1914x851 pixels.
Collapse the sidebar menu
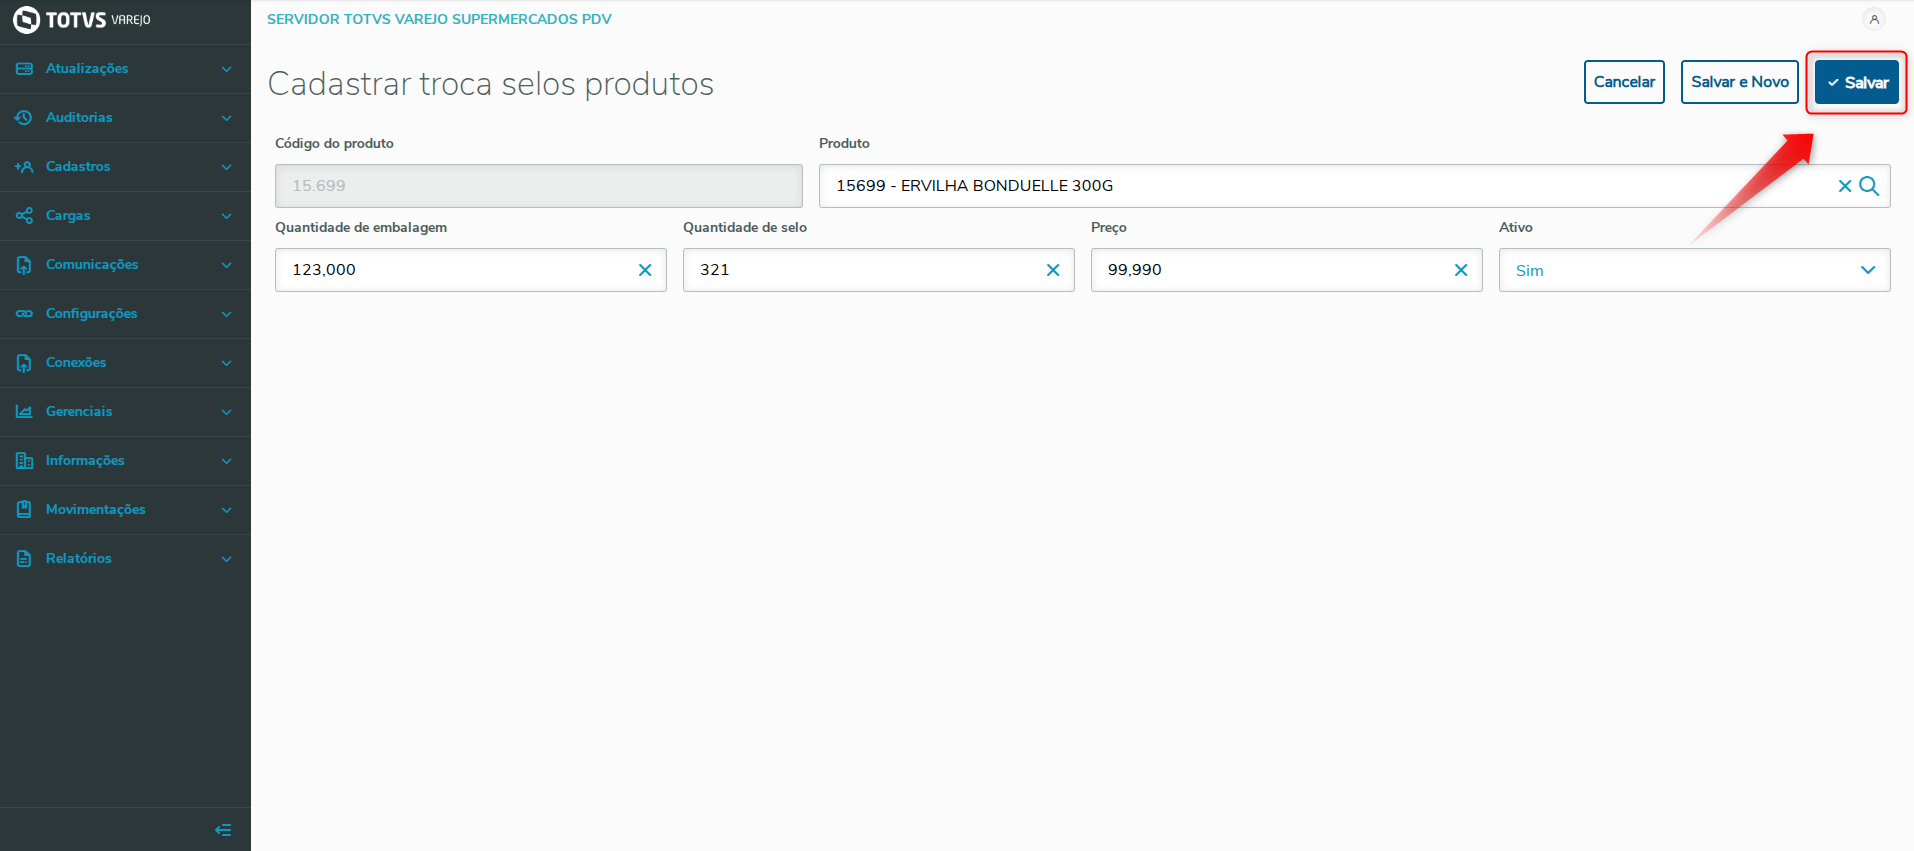tap(223, 830)
